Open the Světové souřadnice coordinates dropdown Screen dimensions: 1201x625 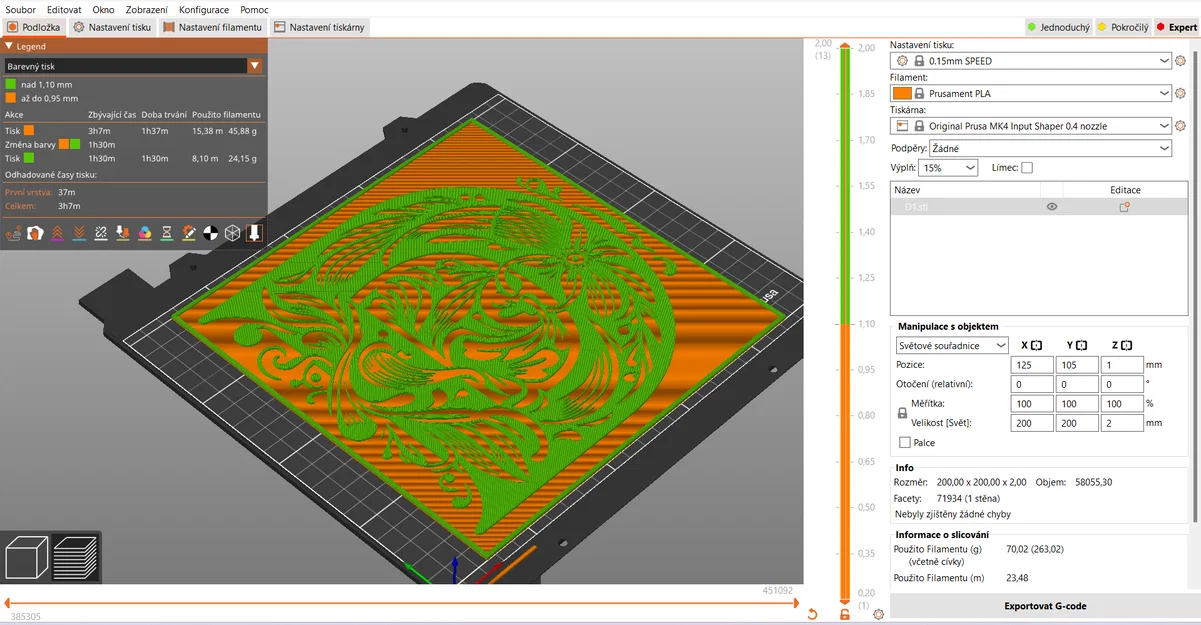click(x=953, y=345)
